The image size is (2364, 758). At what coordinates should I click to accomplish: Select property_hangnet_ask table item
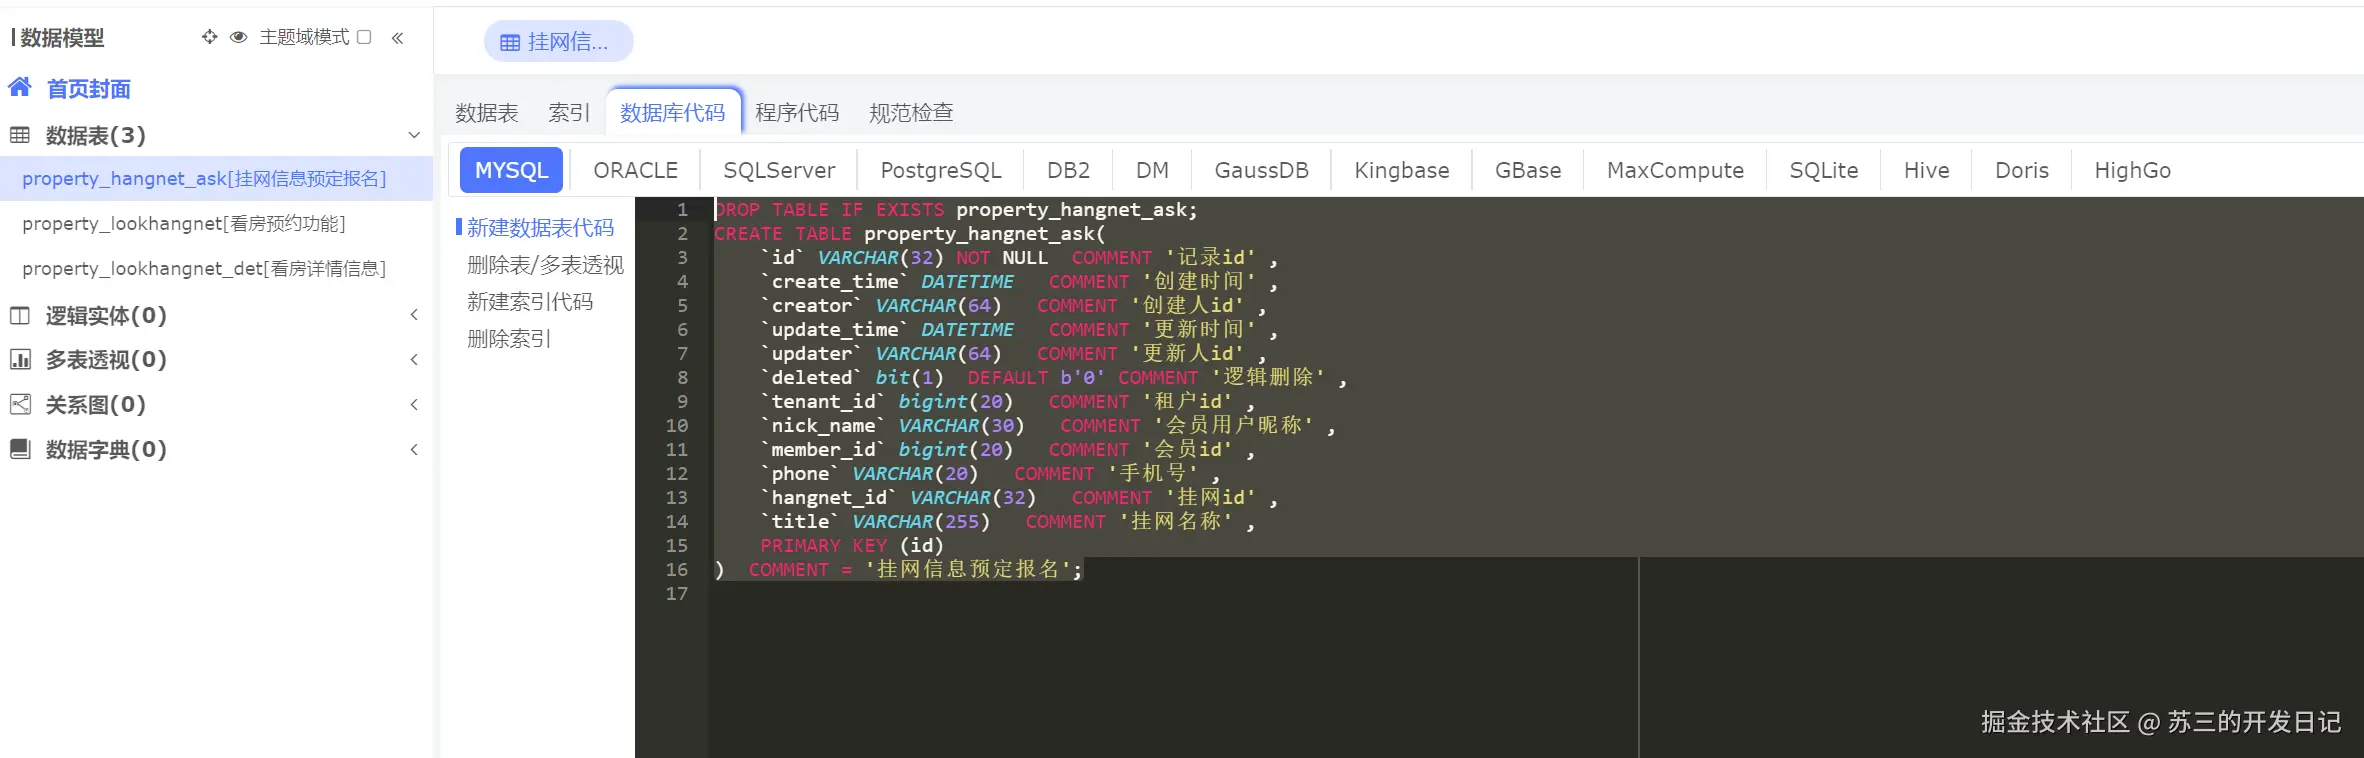216,178
